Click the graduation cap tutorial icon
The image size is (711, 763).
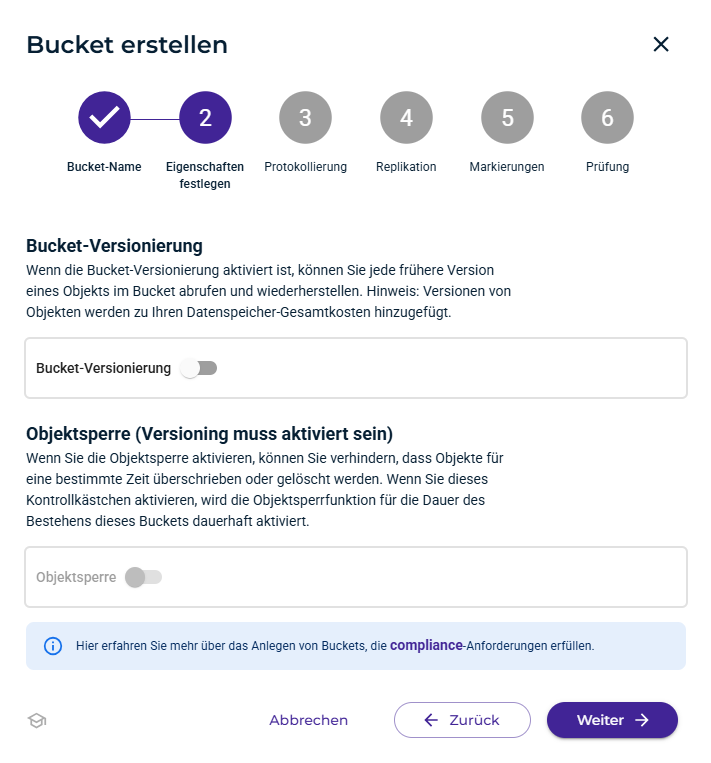(x=37, y=721)
